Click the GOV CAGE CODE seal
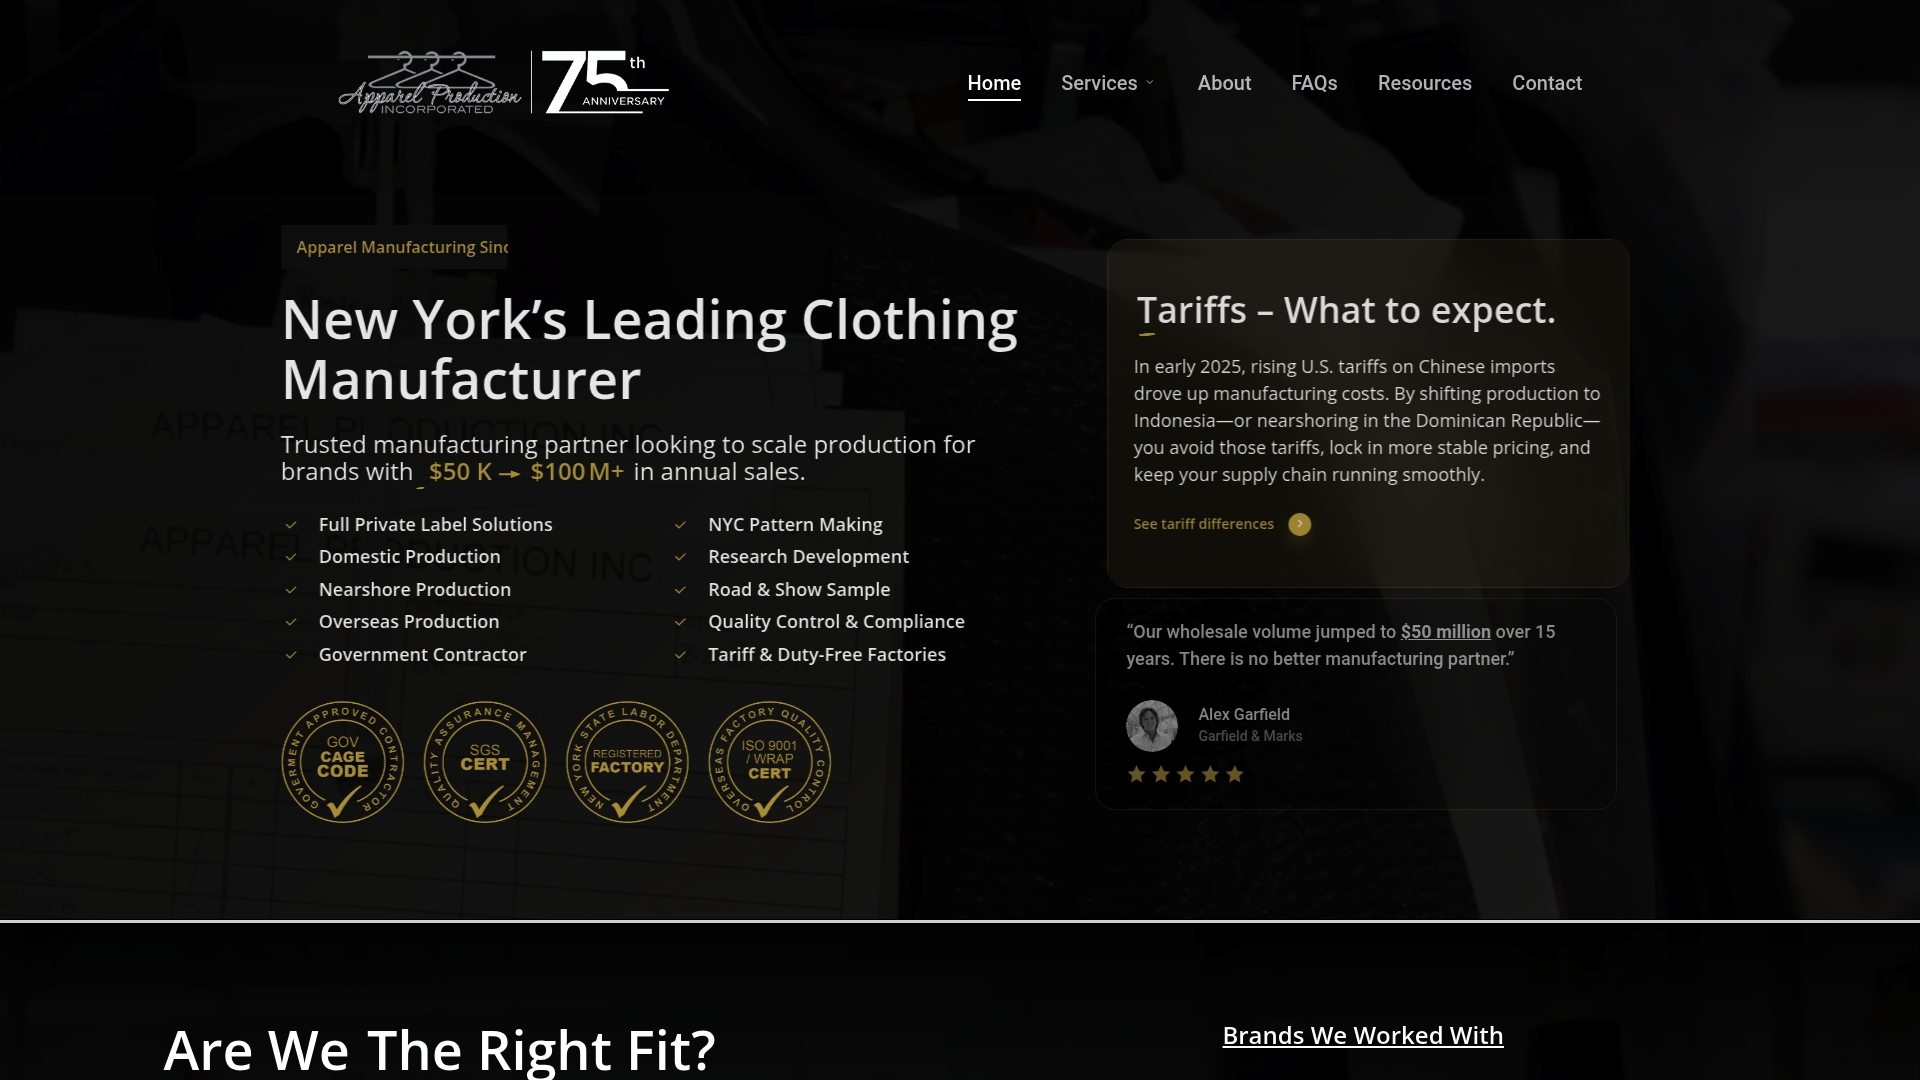1920x1080 pixels. pyautogui.click(x=343, y=762)
